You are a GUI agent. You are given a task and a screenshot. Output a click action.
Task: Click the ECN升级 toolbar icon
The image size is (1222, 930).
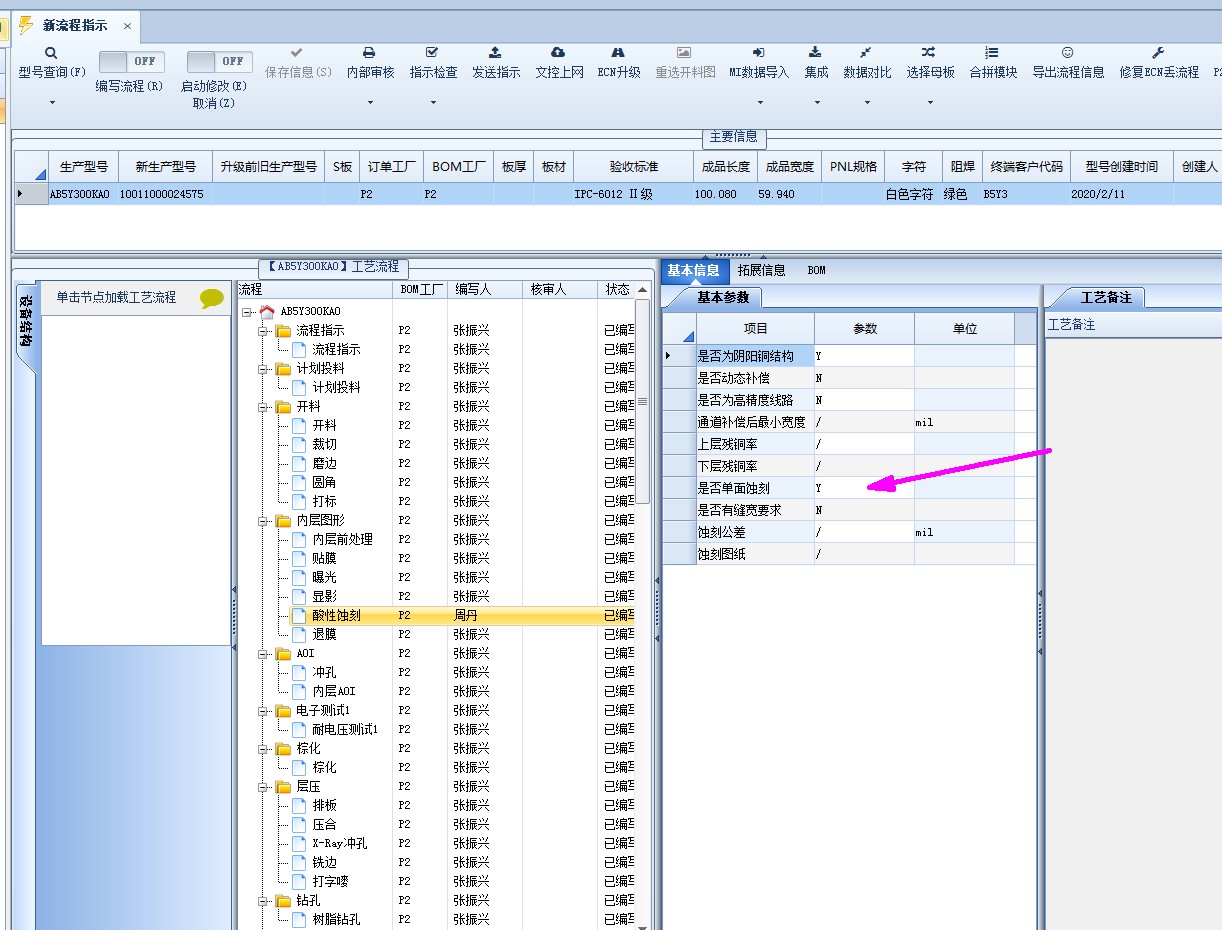tap(618, 53)
